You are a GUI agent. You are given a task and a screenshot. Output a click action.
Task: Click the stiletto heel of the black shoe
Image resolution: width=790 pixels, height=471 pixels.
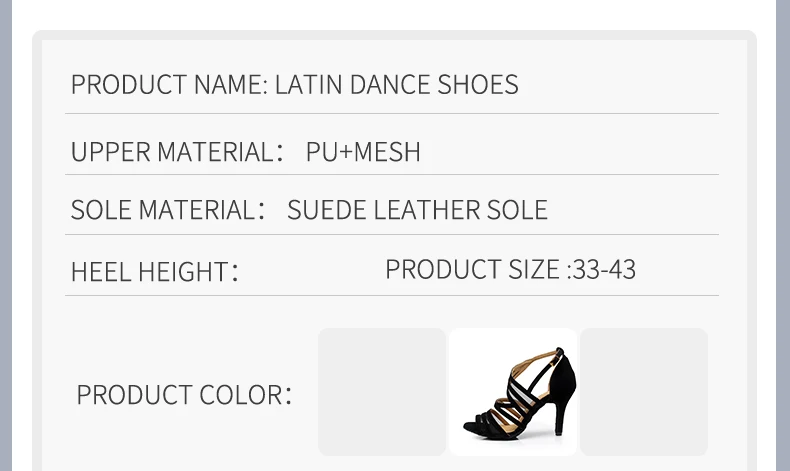(x=559, y=418)
